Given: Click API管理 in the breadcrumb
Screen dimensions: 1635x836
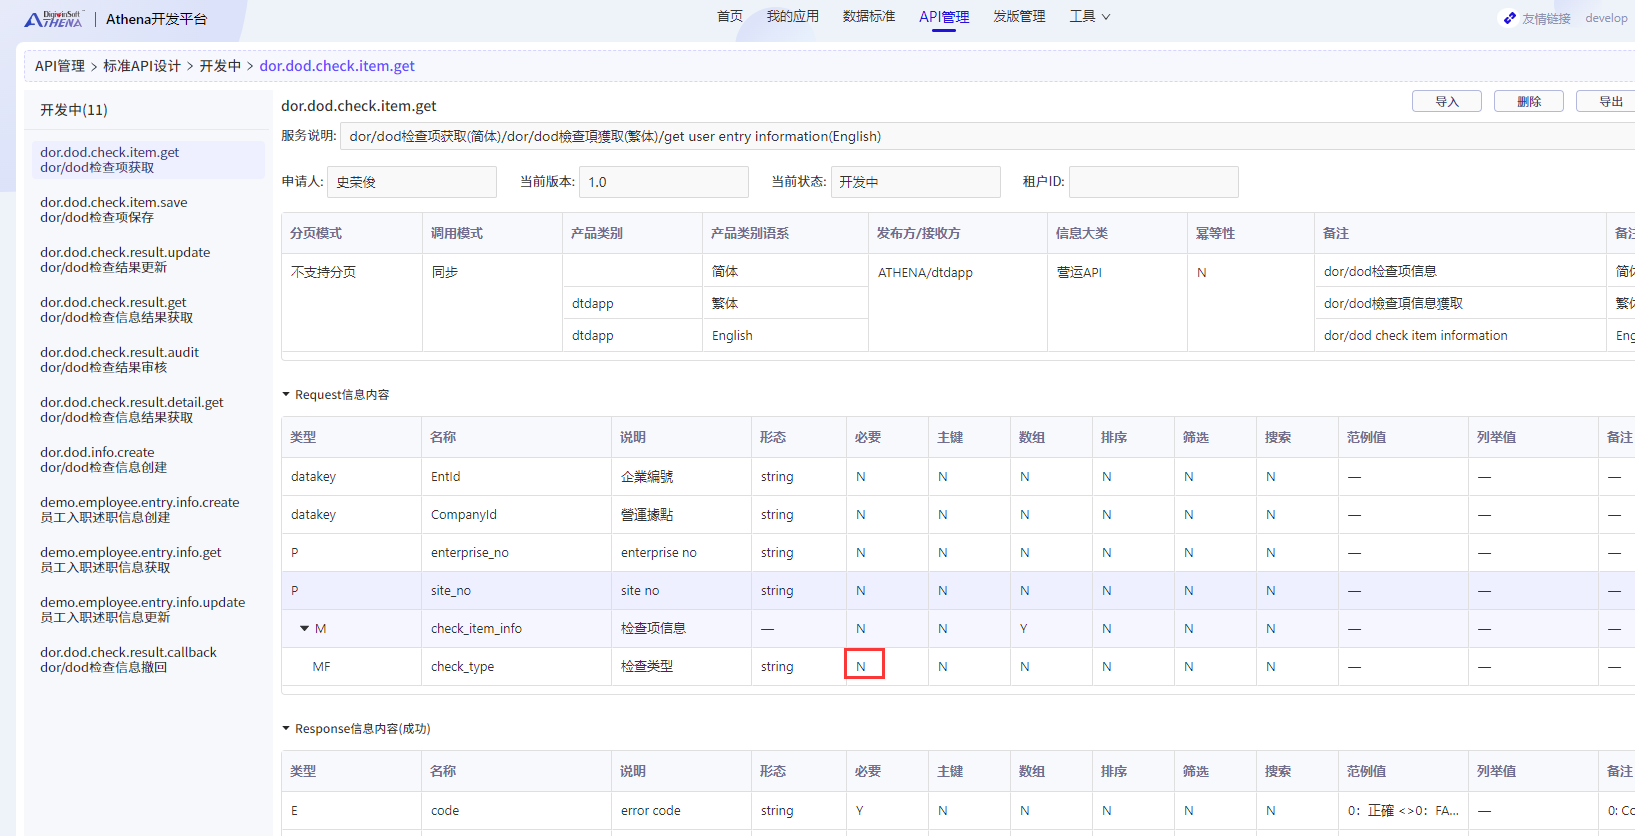Looking at the screenshot, I should pos(60,66).
